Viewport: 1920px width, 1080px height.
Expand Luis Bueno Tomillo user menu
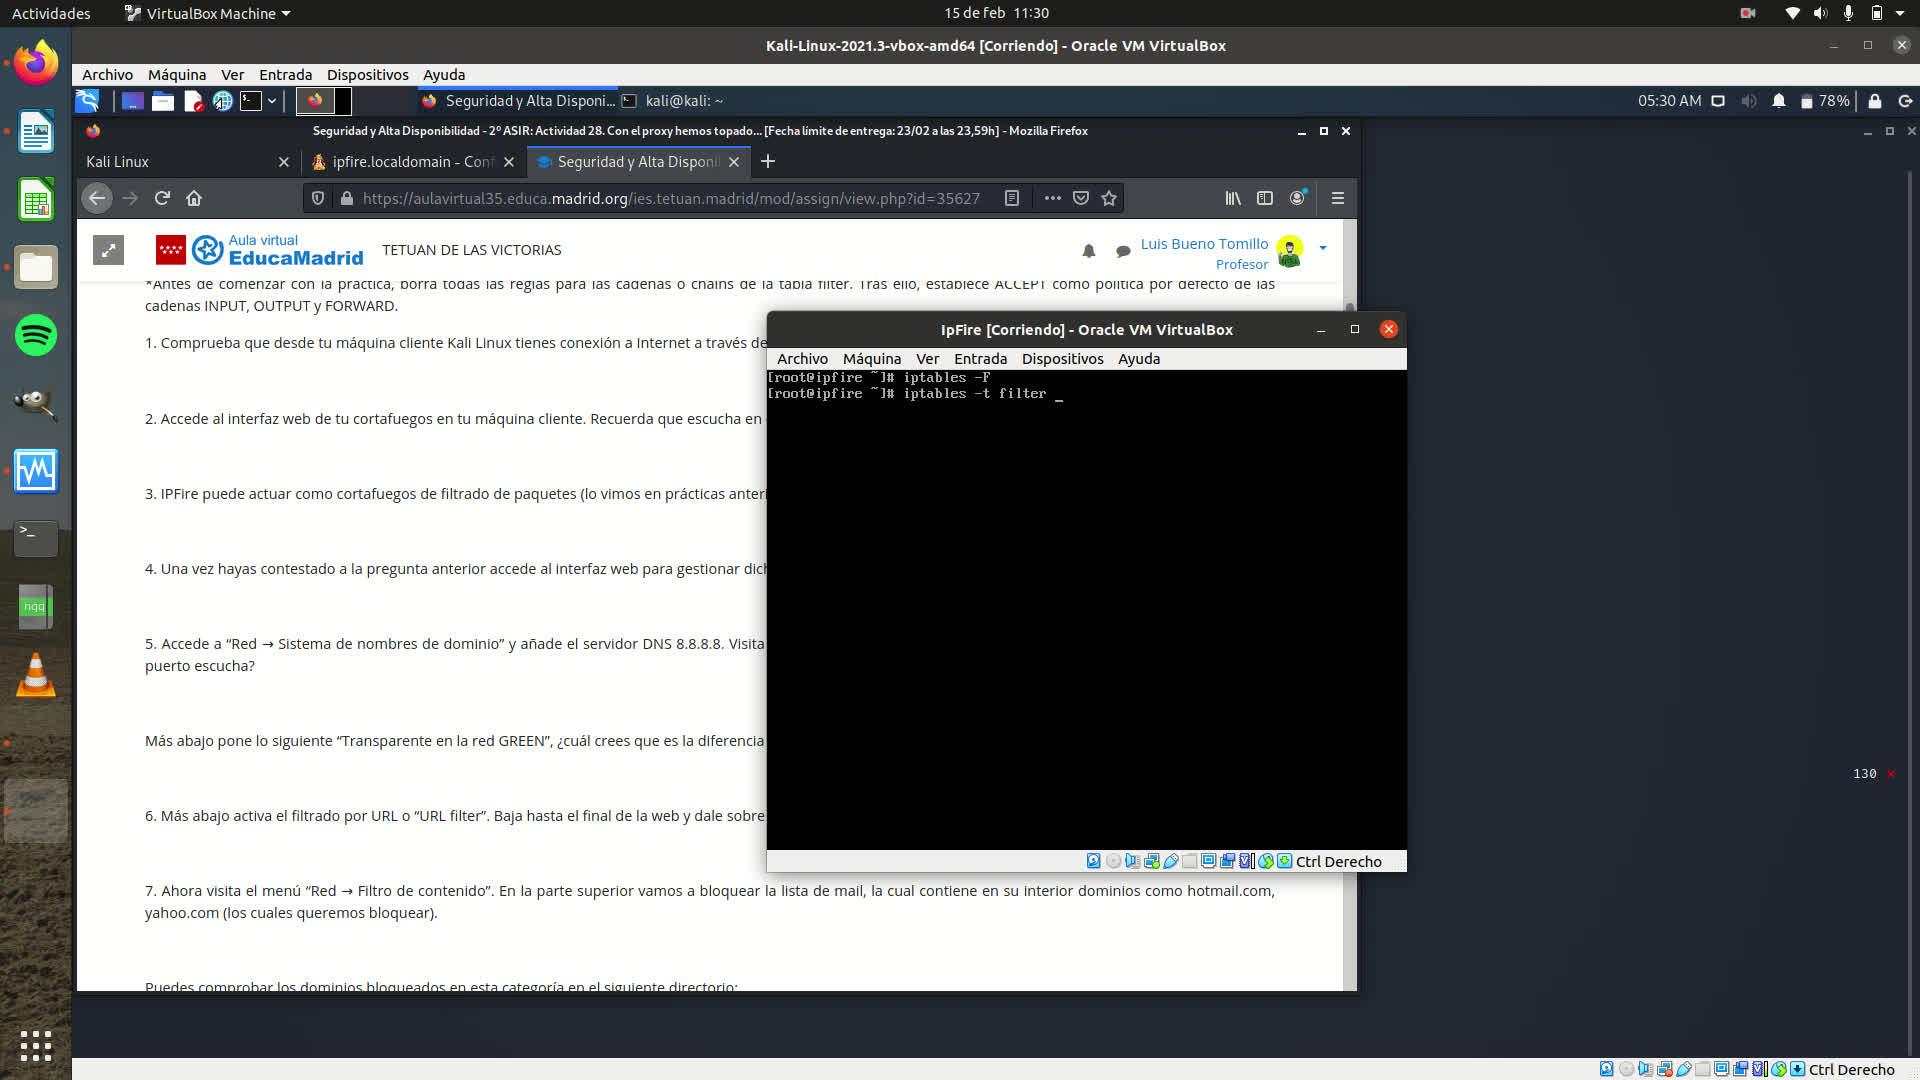[x=1323, y=248]
